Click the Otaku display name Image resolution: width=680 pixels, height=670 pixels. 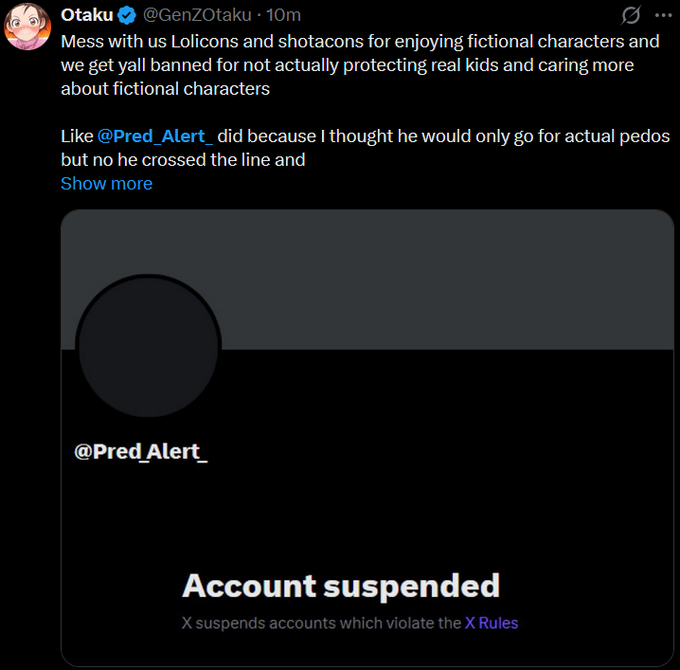tap(87, 15)
